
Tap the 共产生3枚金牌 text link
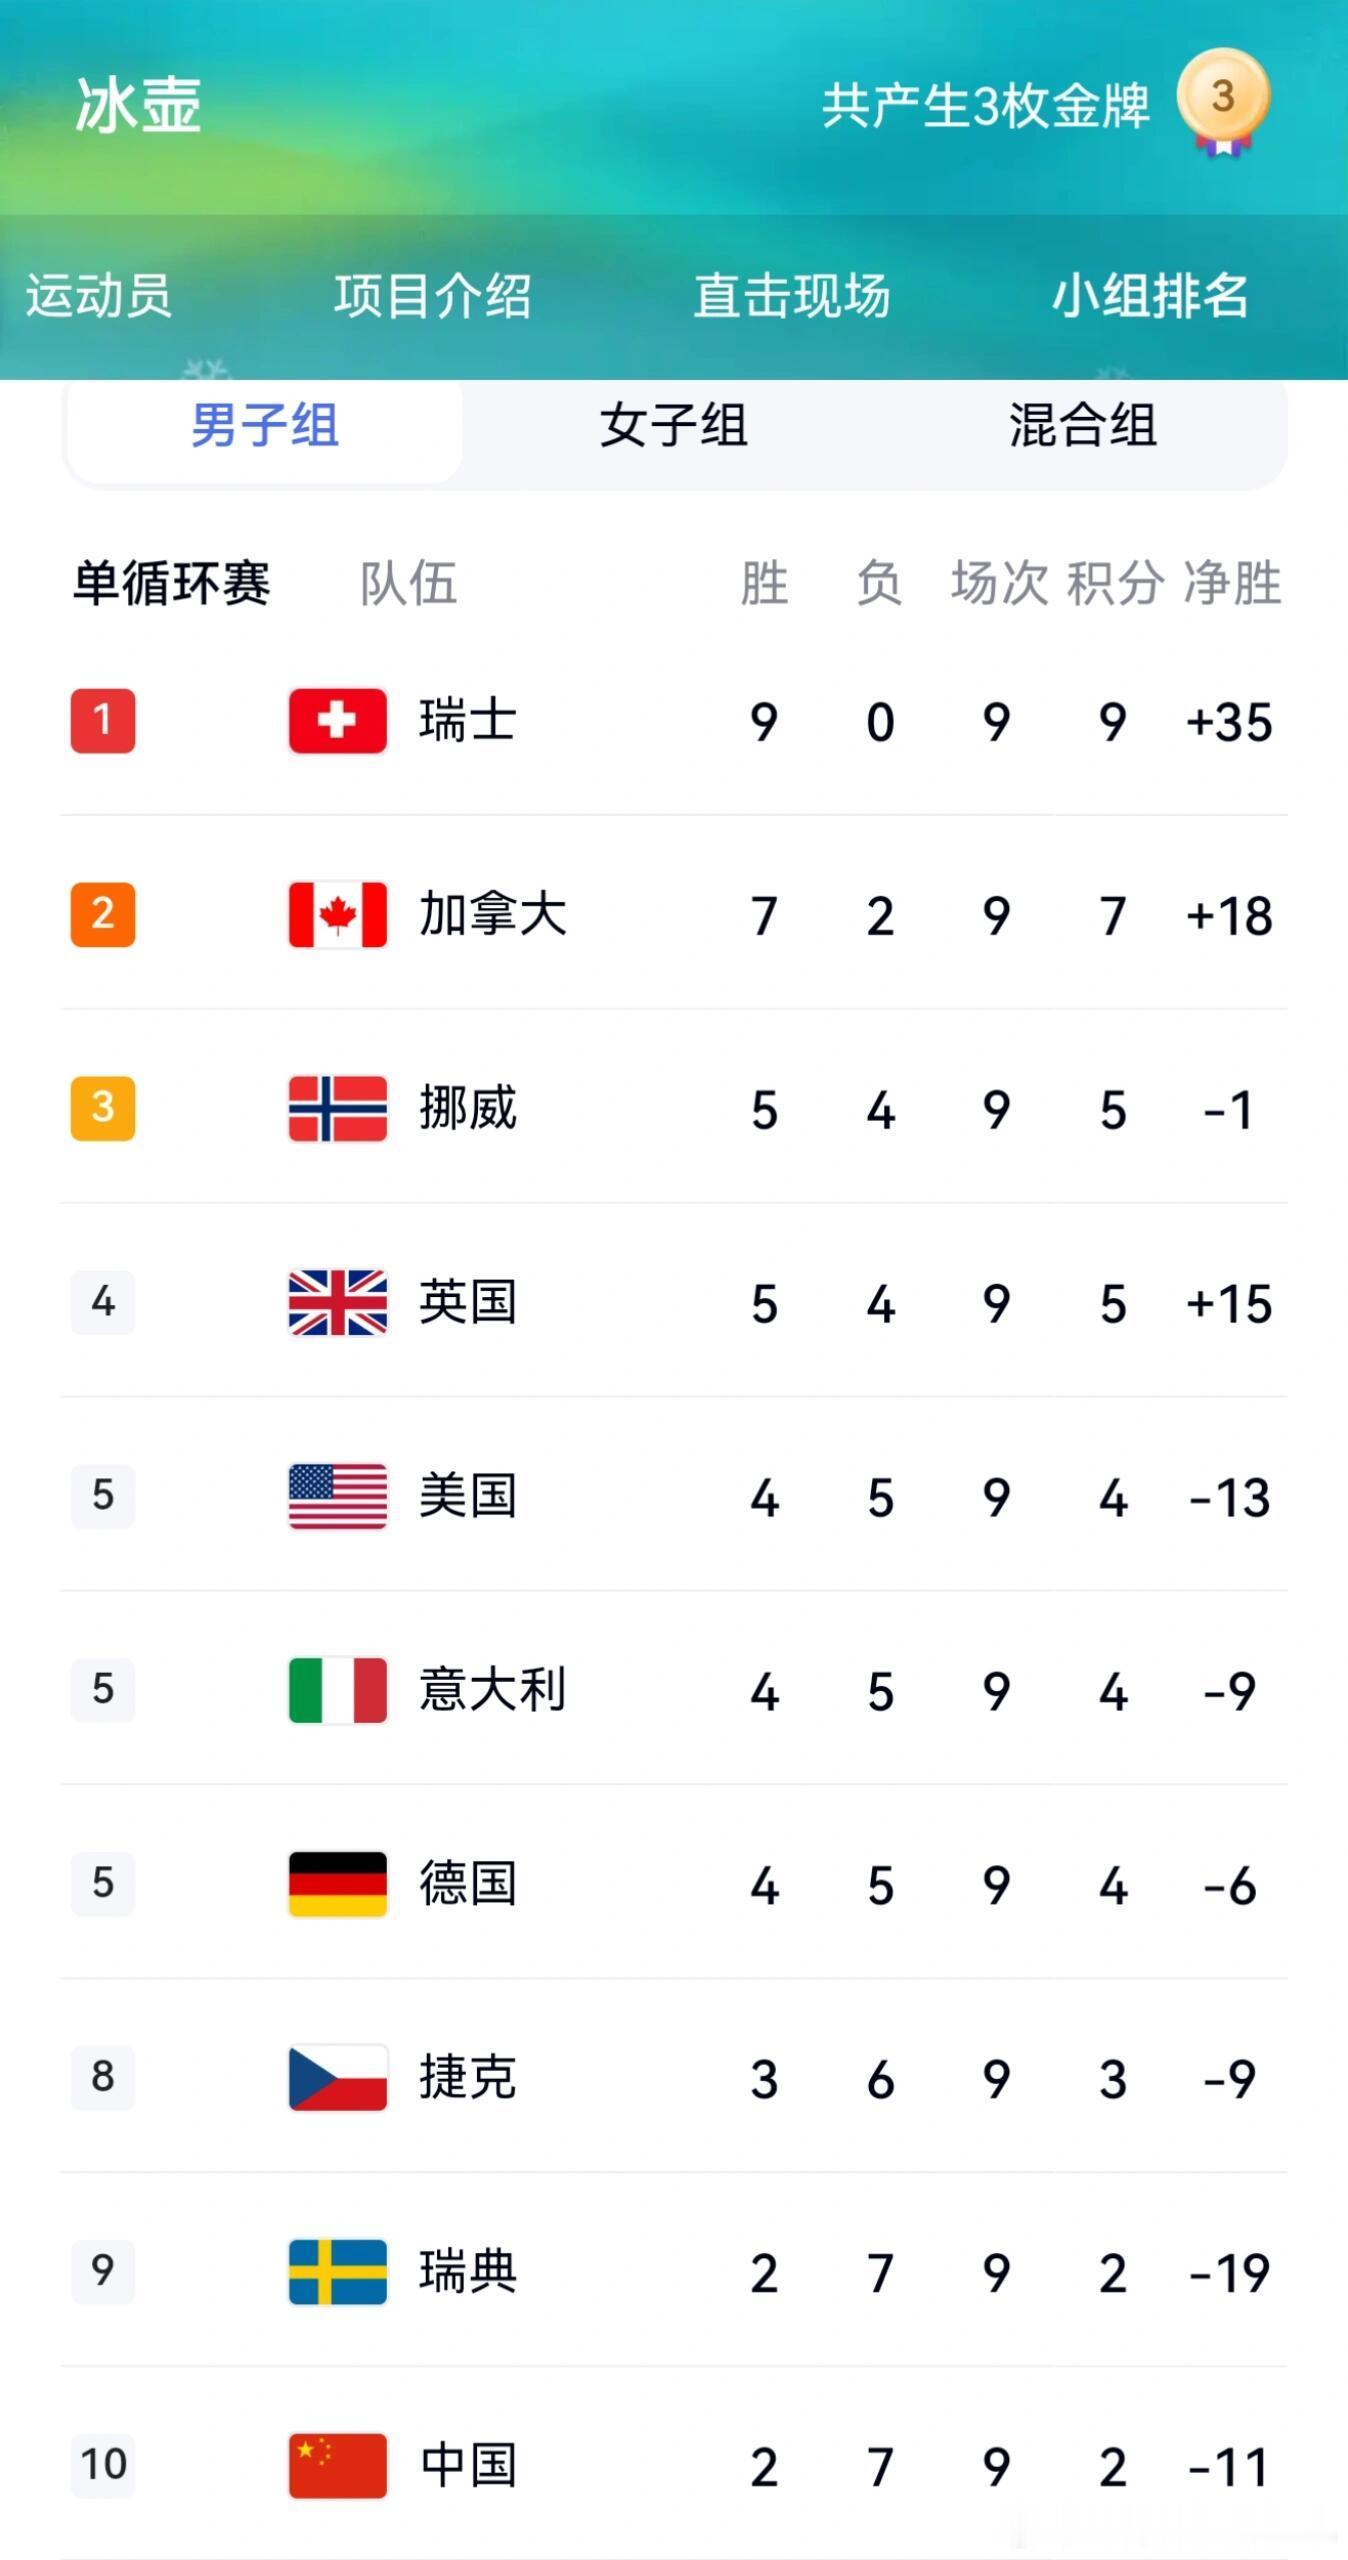pyautogui.click(x=985, y=106)
